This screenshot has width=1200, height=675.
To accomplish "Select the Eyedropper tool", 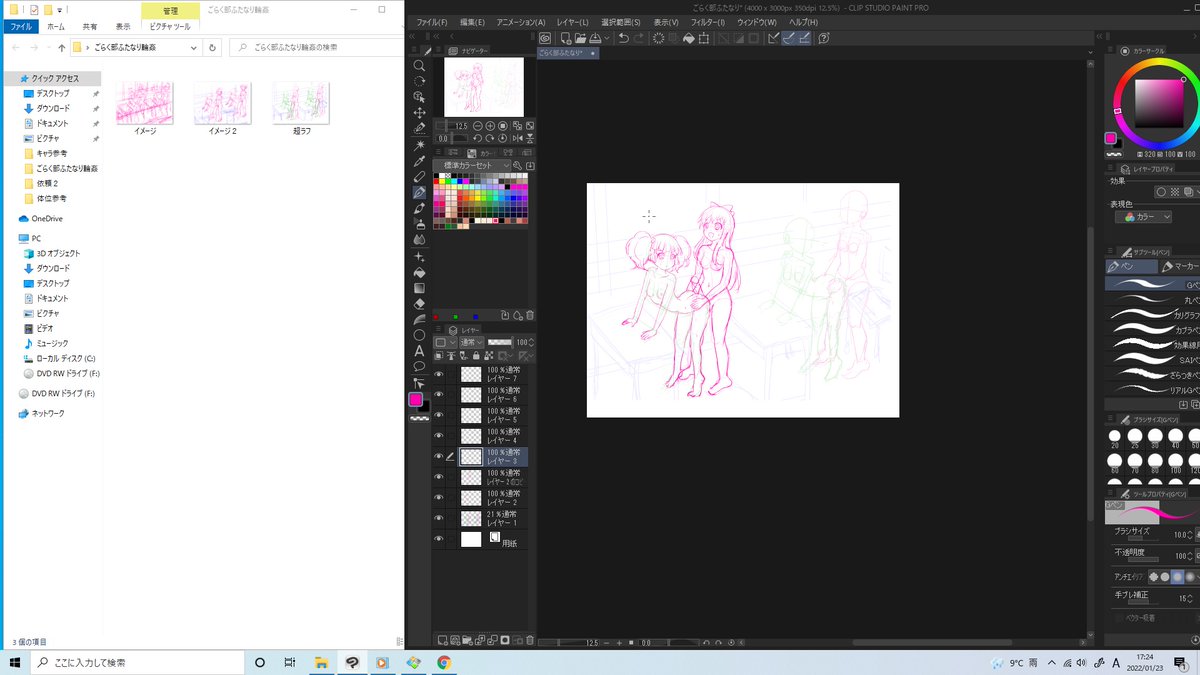I will coord(419,161).
